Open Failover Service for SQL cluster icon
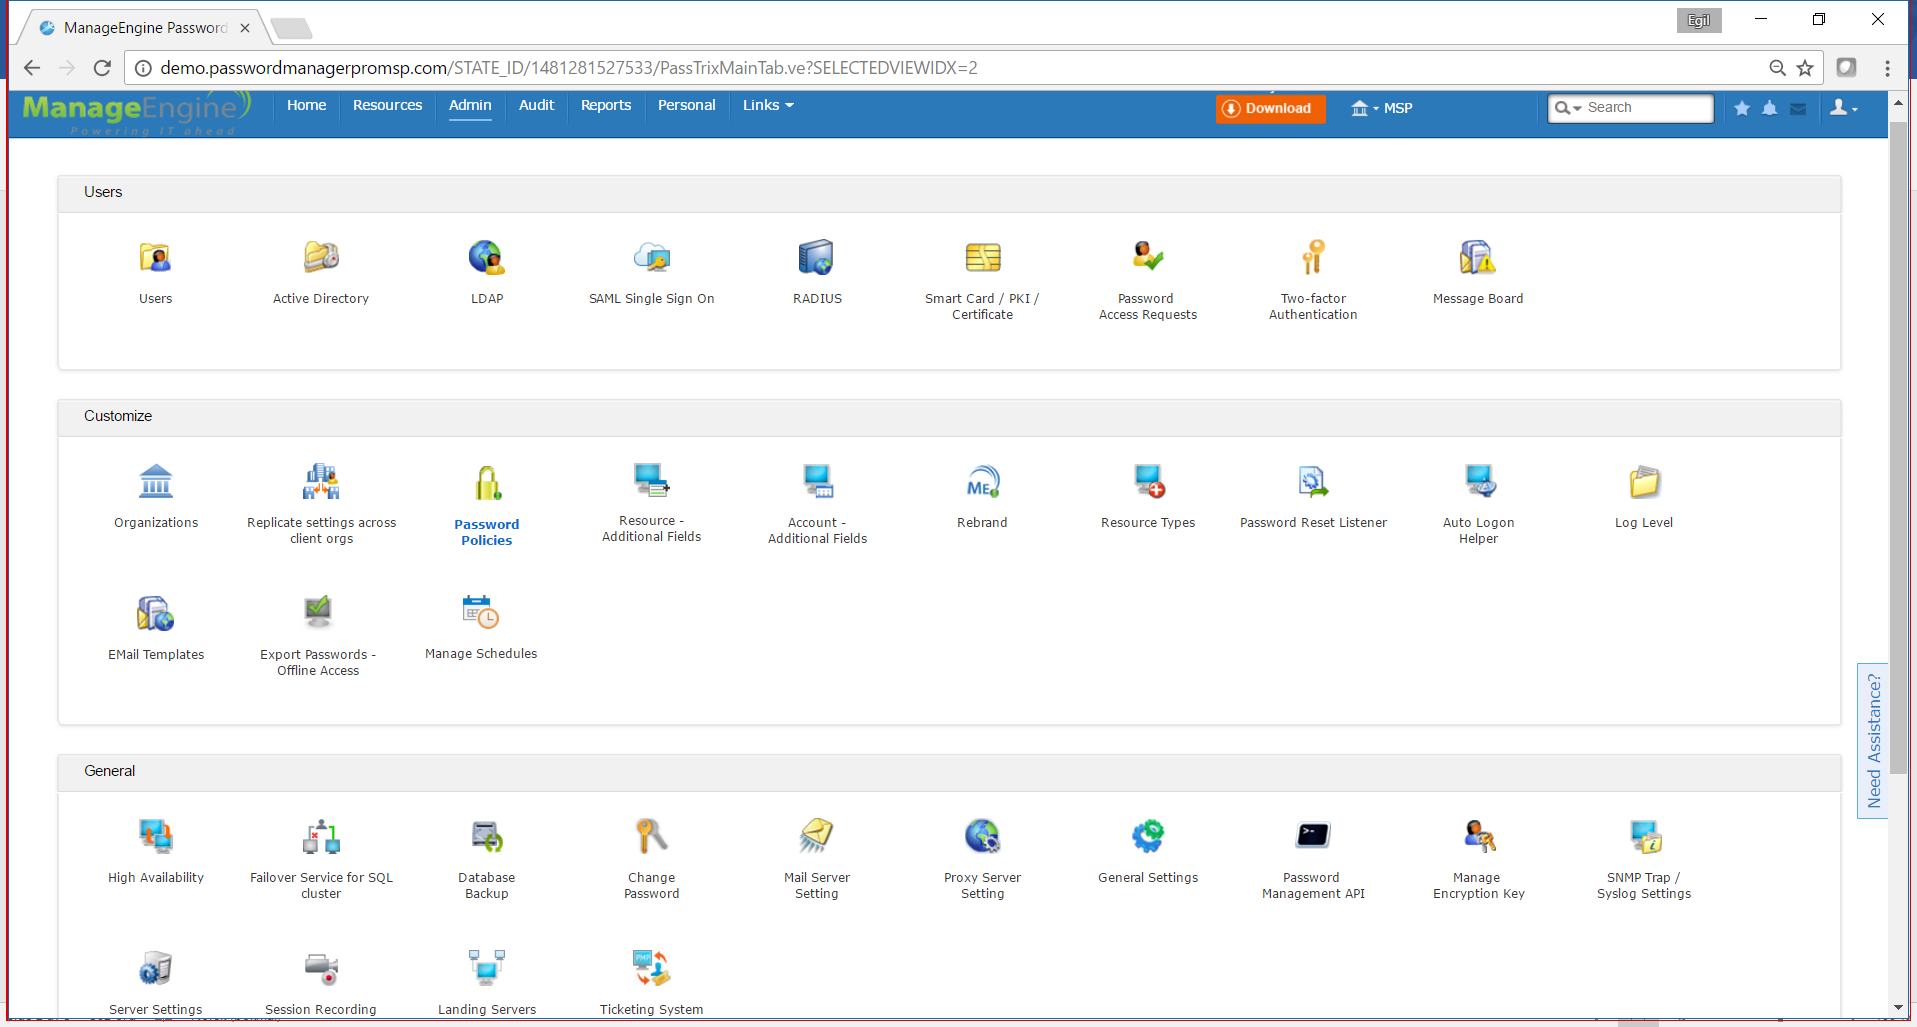1917x1027 pixels. pyautogui.click(x=321, y=836)
